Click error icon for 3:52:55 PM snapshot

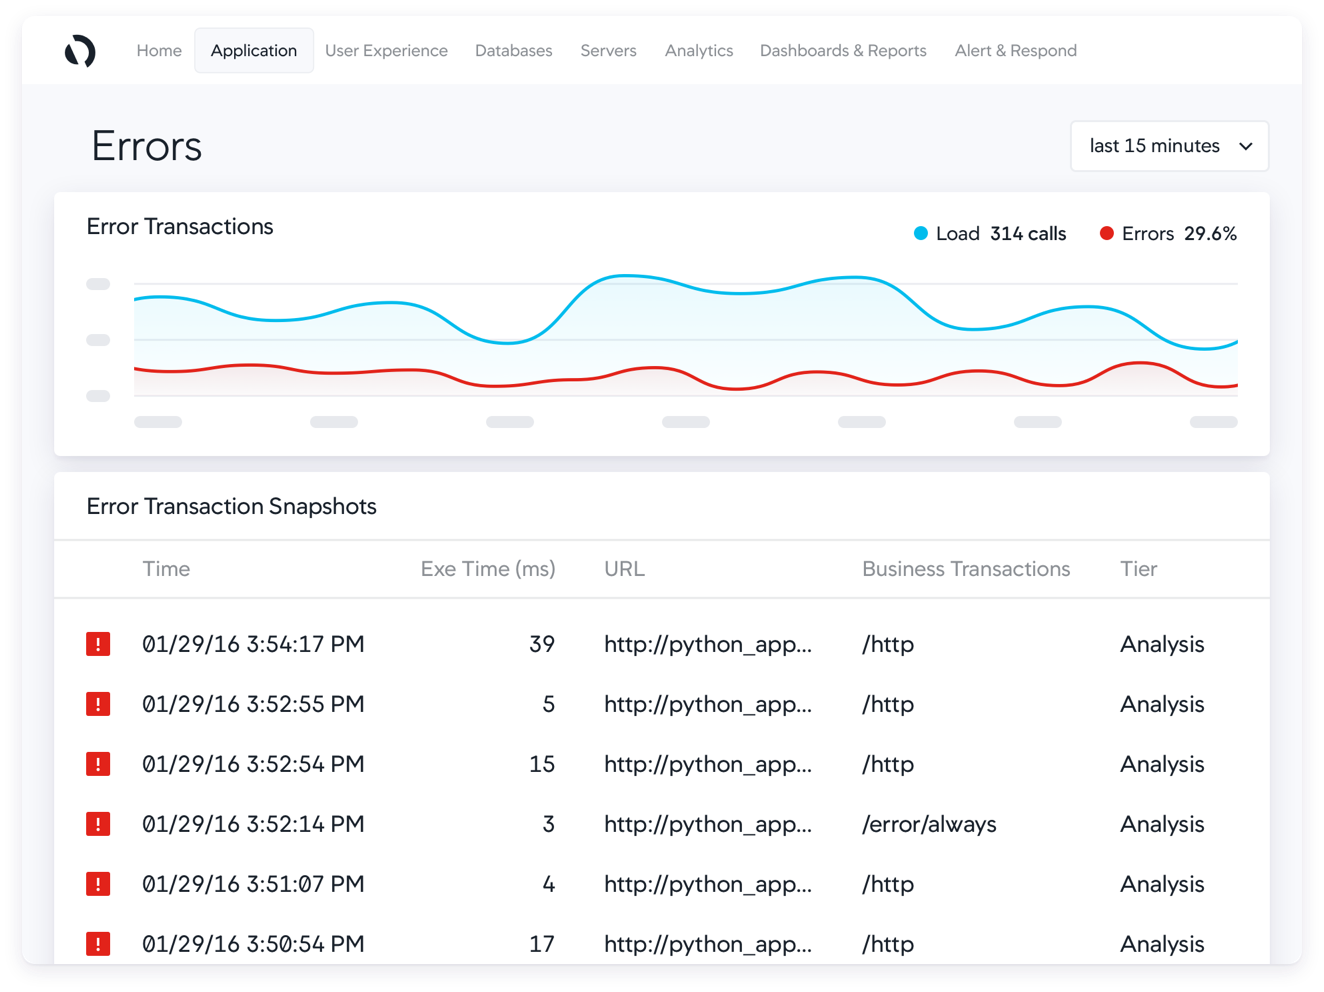click(x=98, y=704)
